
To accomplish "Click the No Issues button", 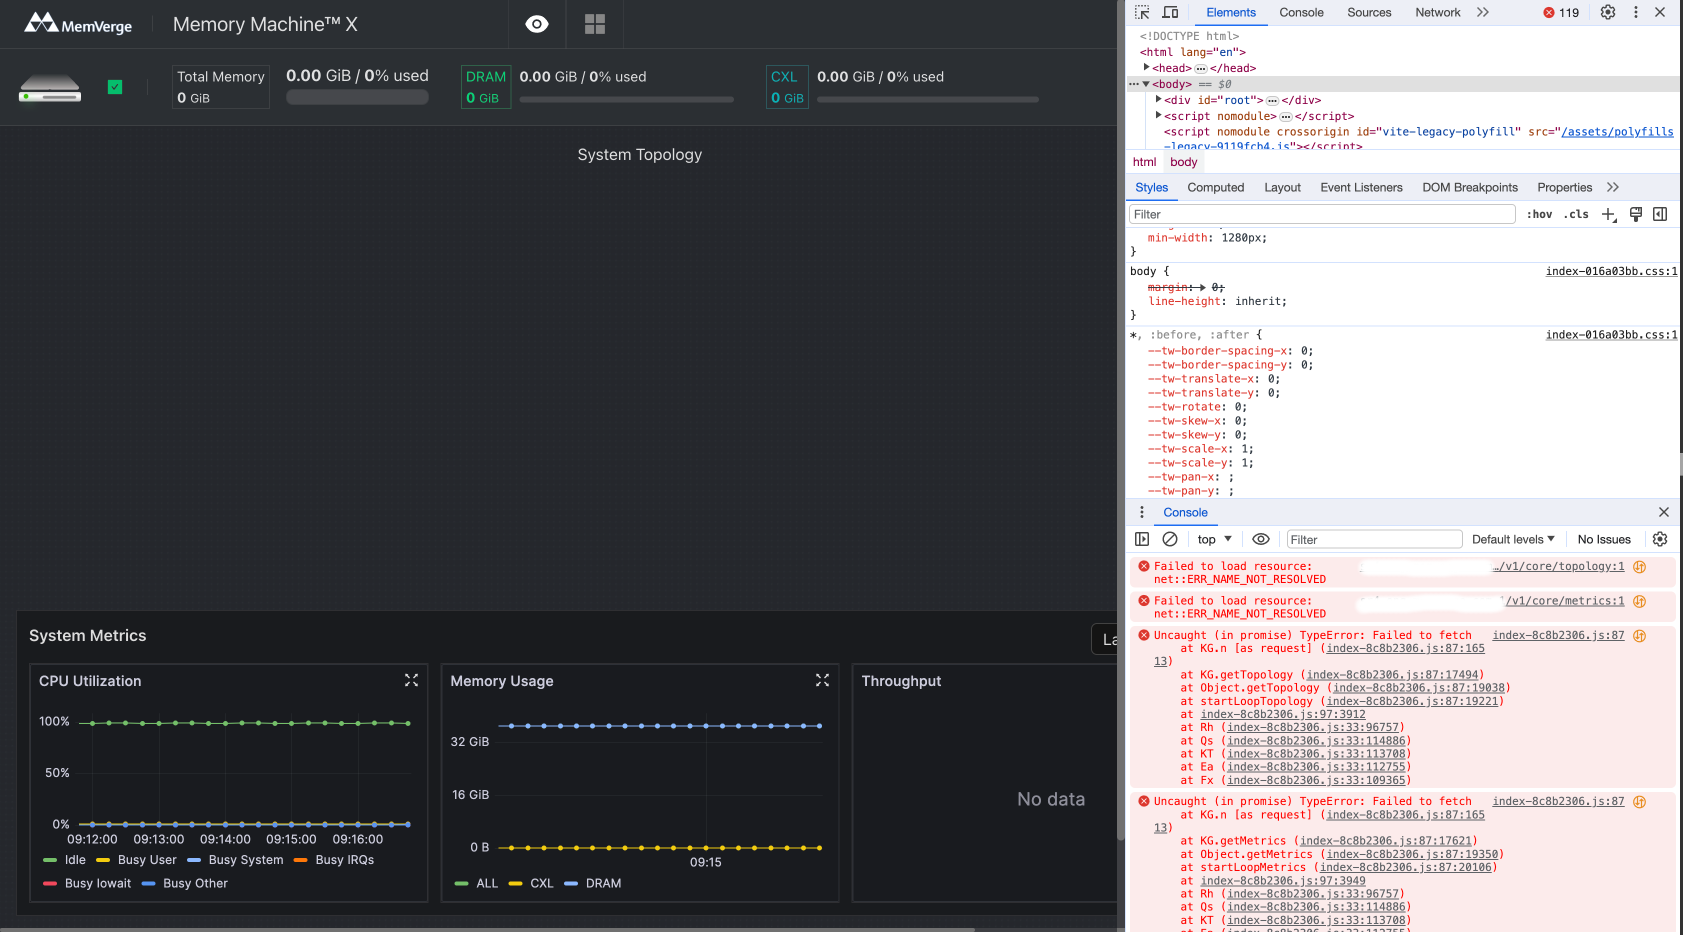I will 1604,539.
